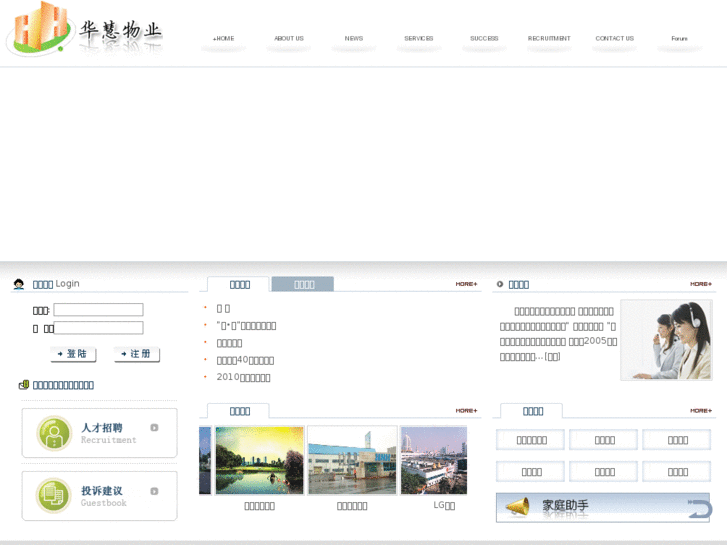Click MORE+ above the service button grid
This screenshot has width=727, height=545.
(x=701, y=410)
